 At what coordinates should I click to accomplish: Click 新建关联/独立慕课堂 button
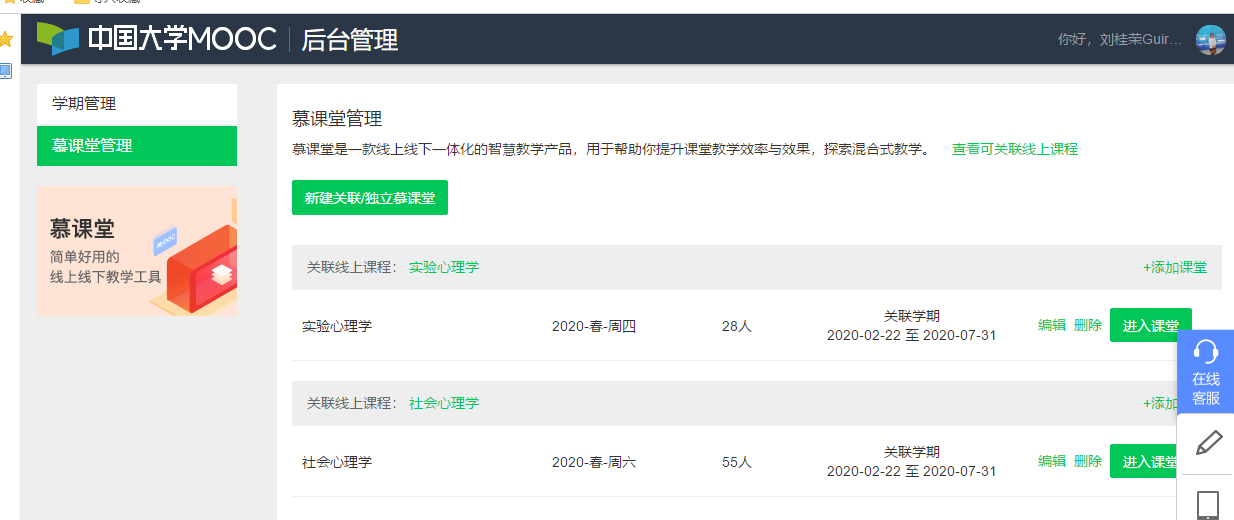369,198
